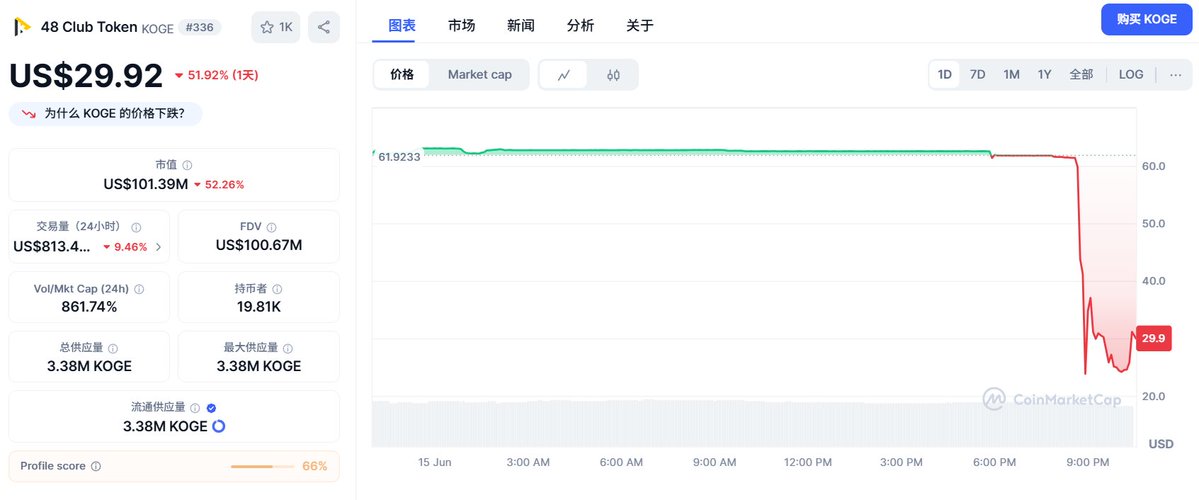The image size is (1199, 500).
Task: Open info icon next to Vol/Mkt Cap (24h)
Action: pos(139,289)
